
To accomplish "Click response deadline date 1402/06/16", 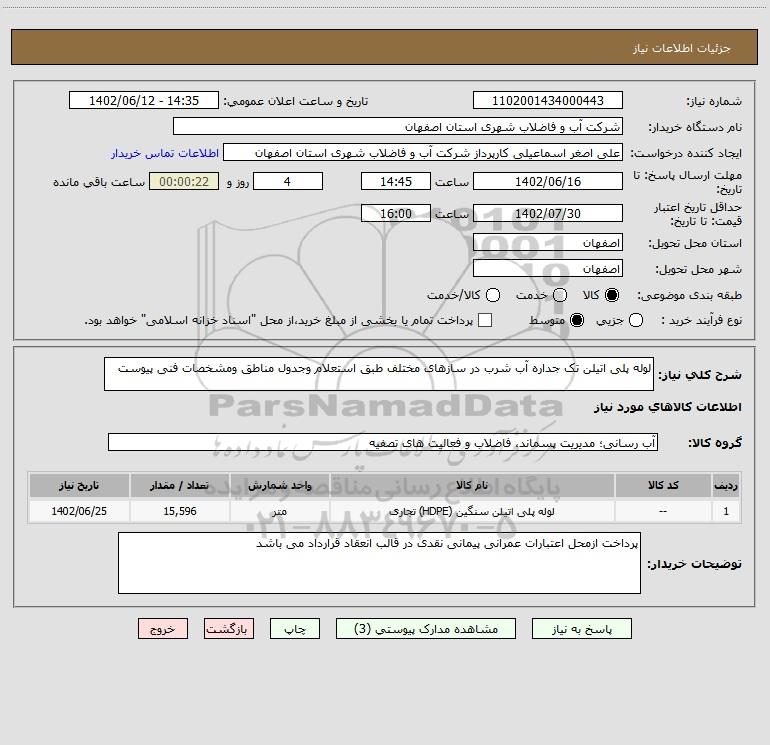I will coord(548,181).
